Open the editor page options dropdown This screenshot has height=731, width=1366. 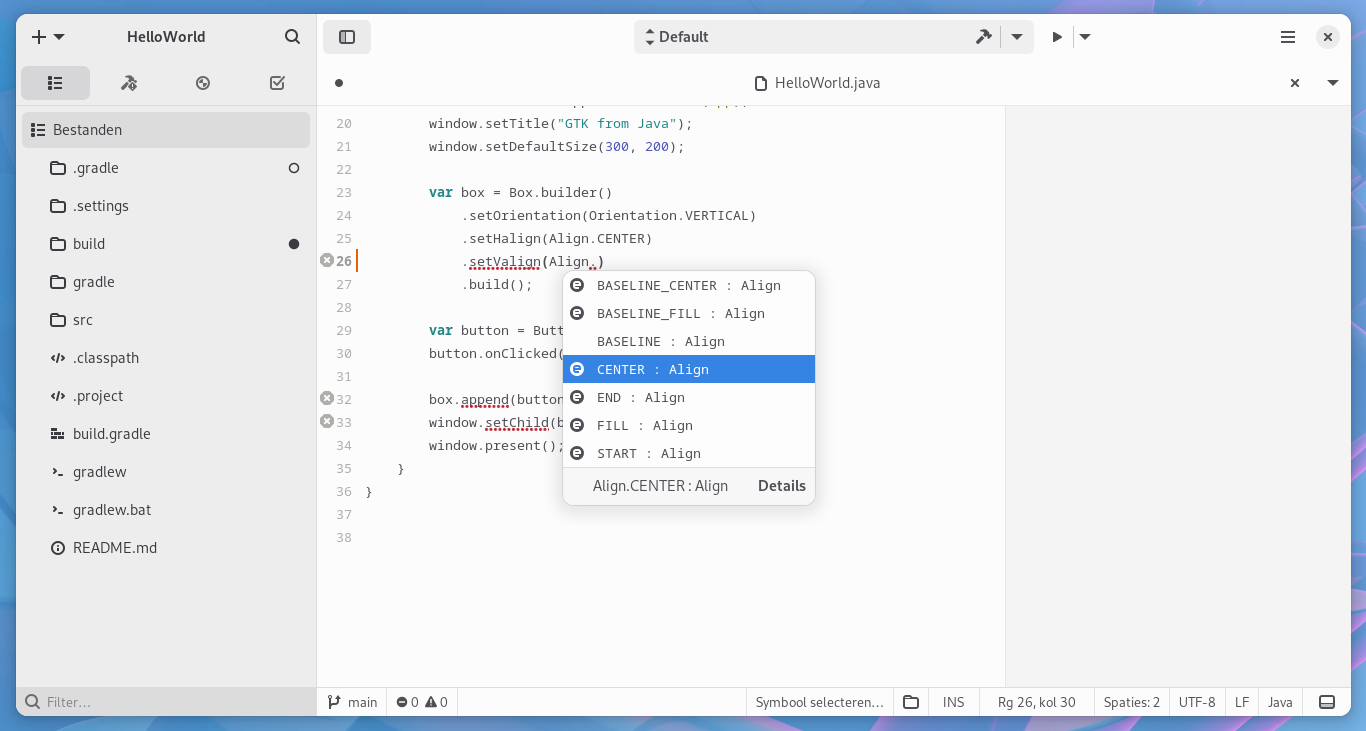point(1333,83)
